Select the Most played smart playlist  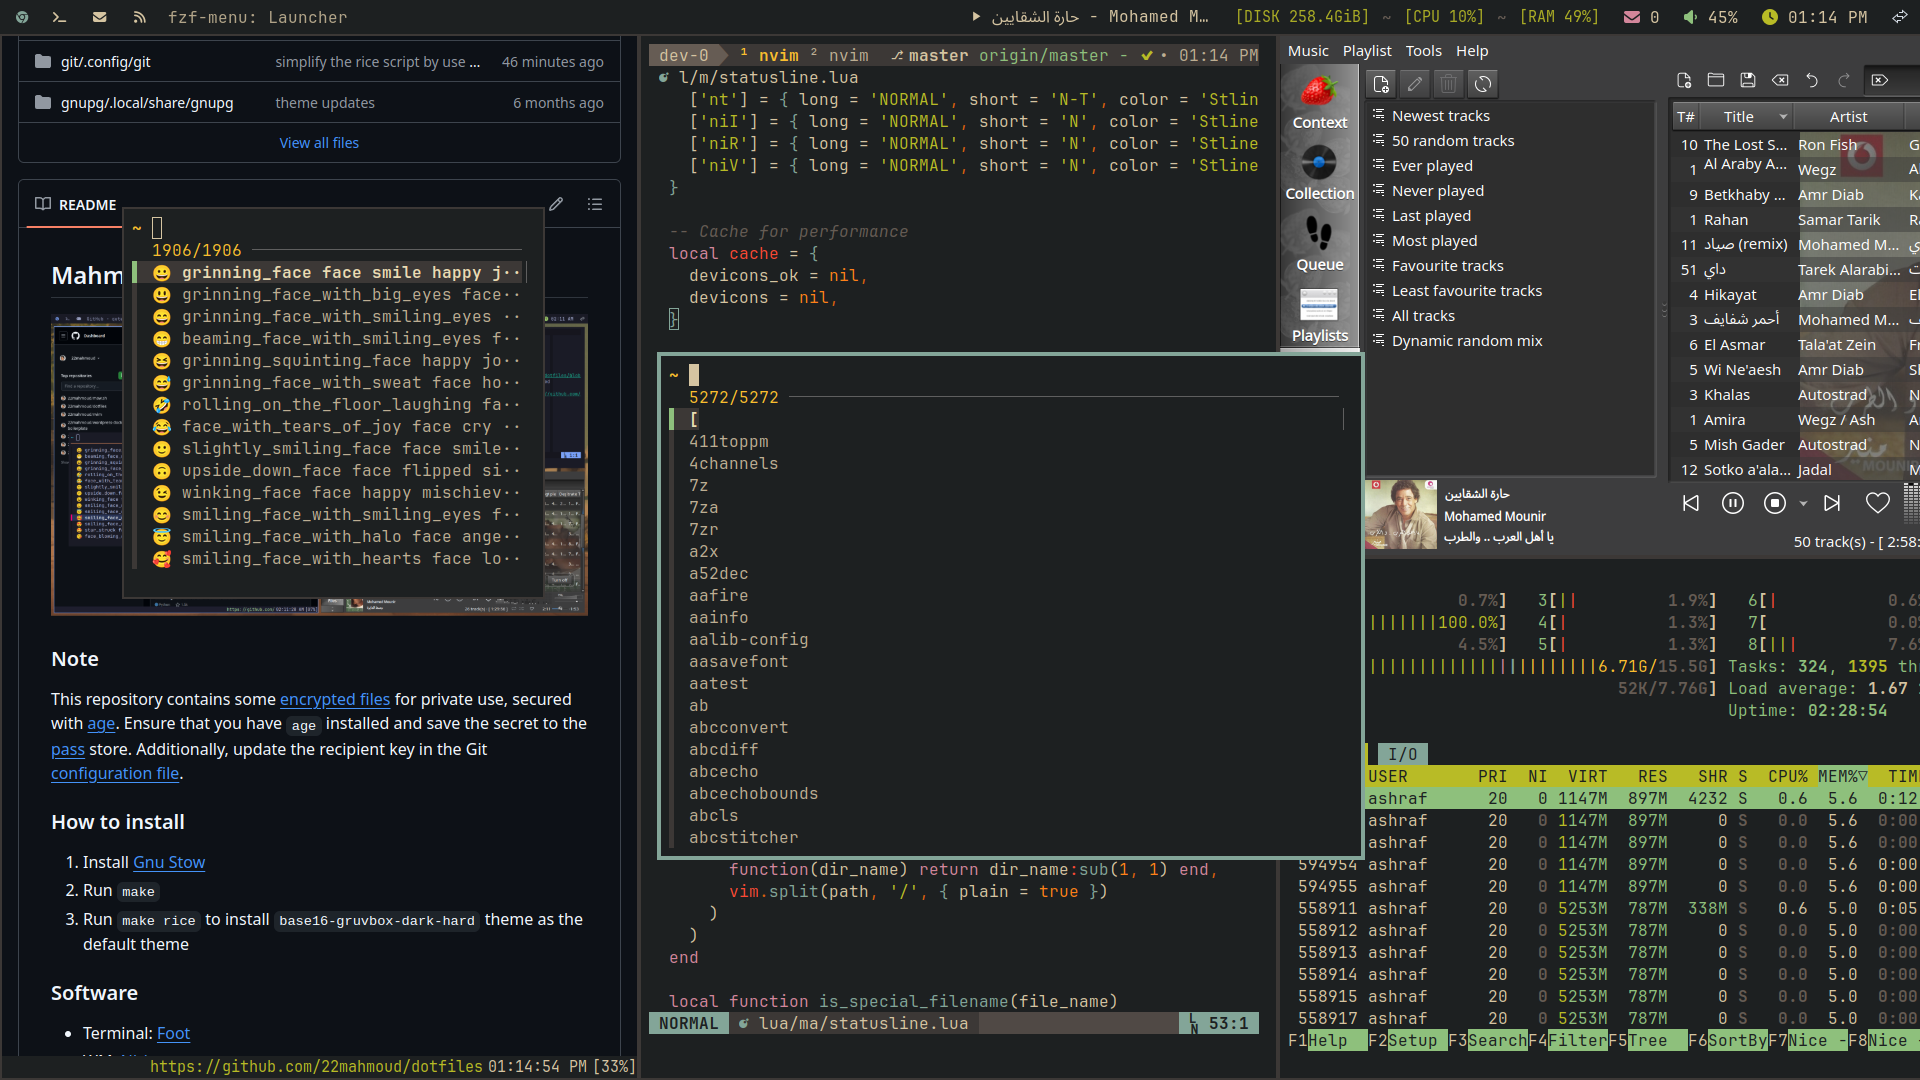(1434, 241)
